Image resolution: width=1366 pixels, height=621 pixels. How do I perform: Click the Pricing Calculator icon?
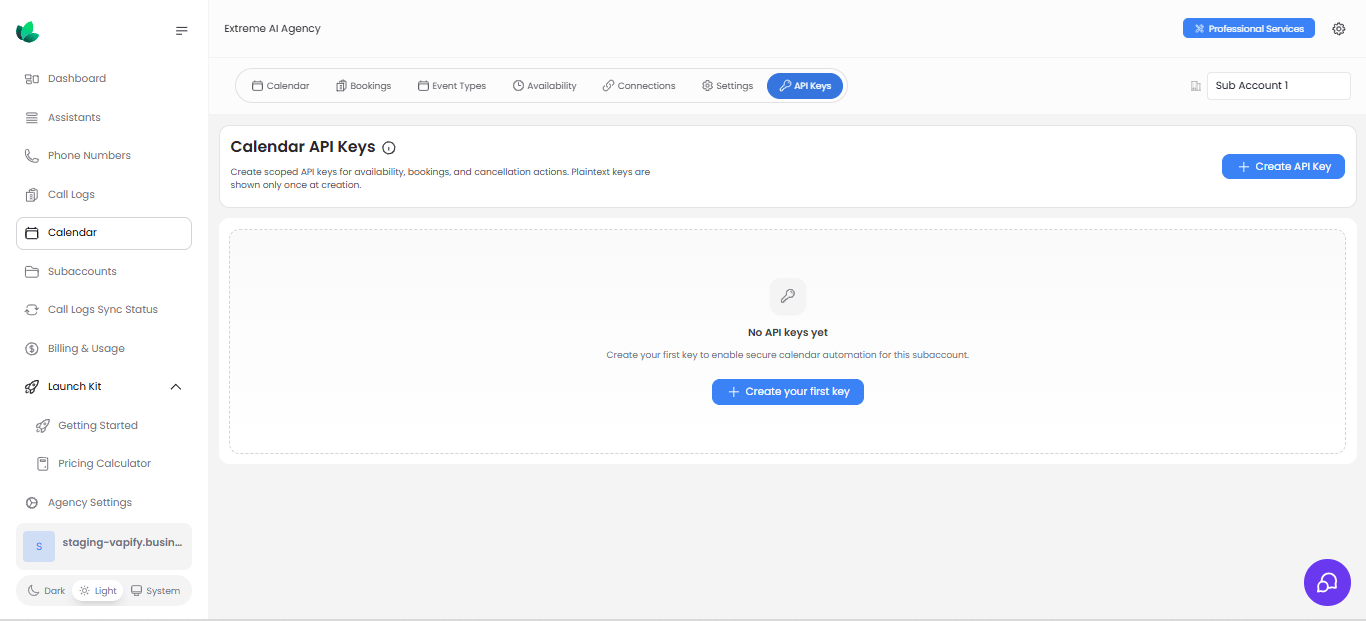coord(42,464)
